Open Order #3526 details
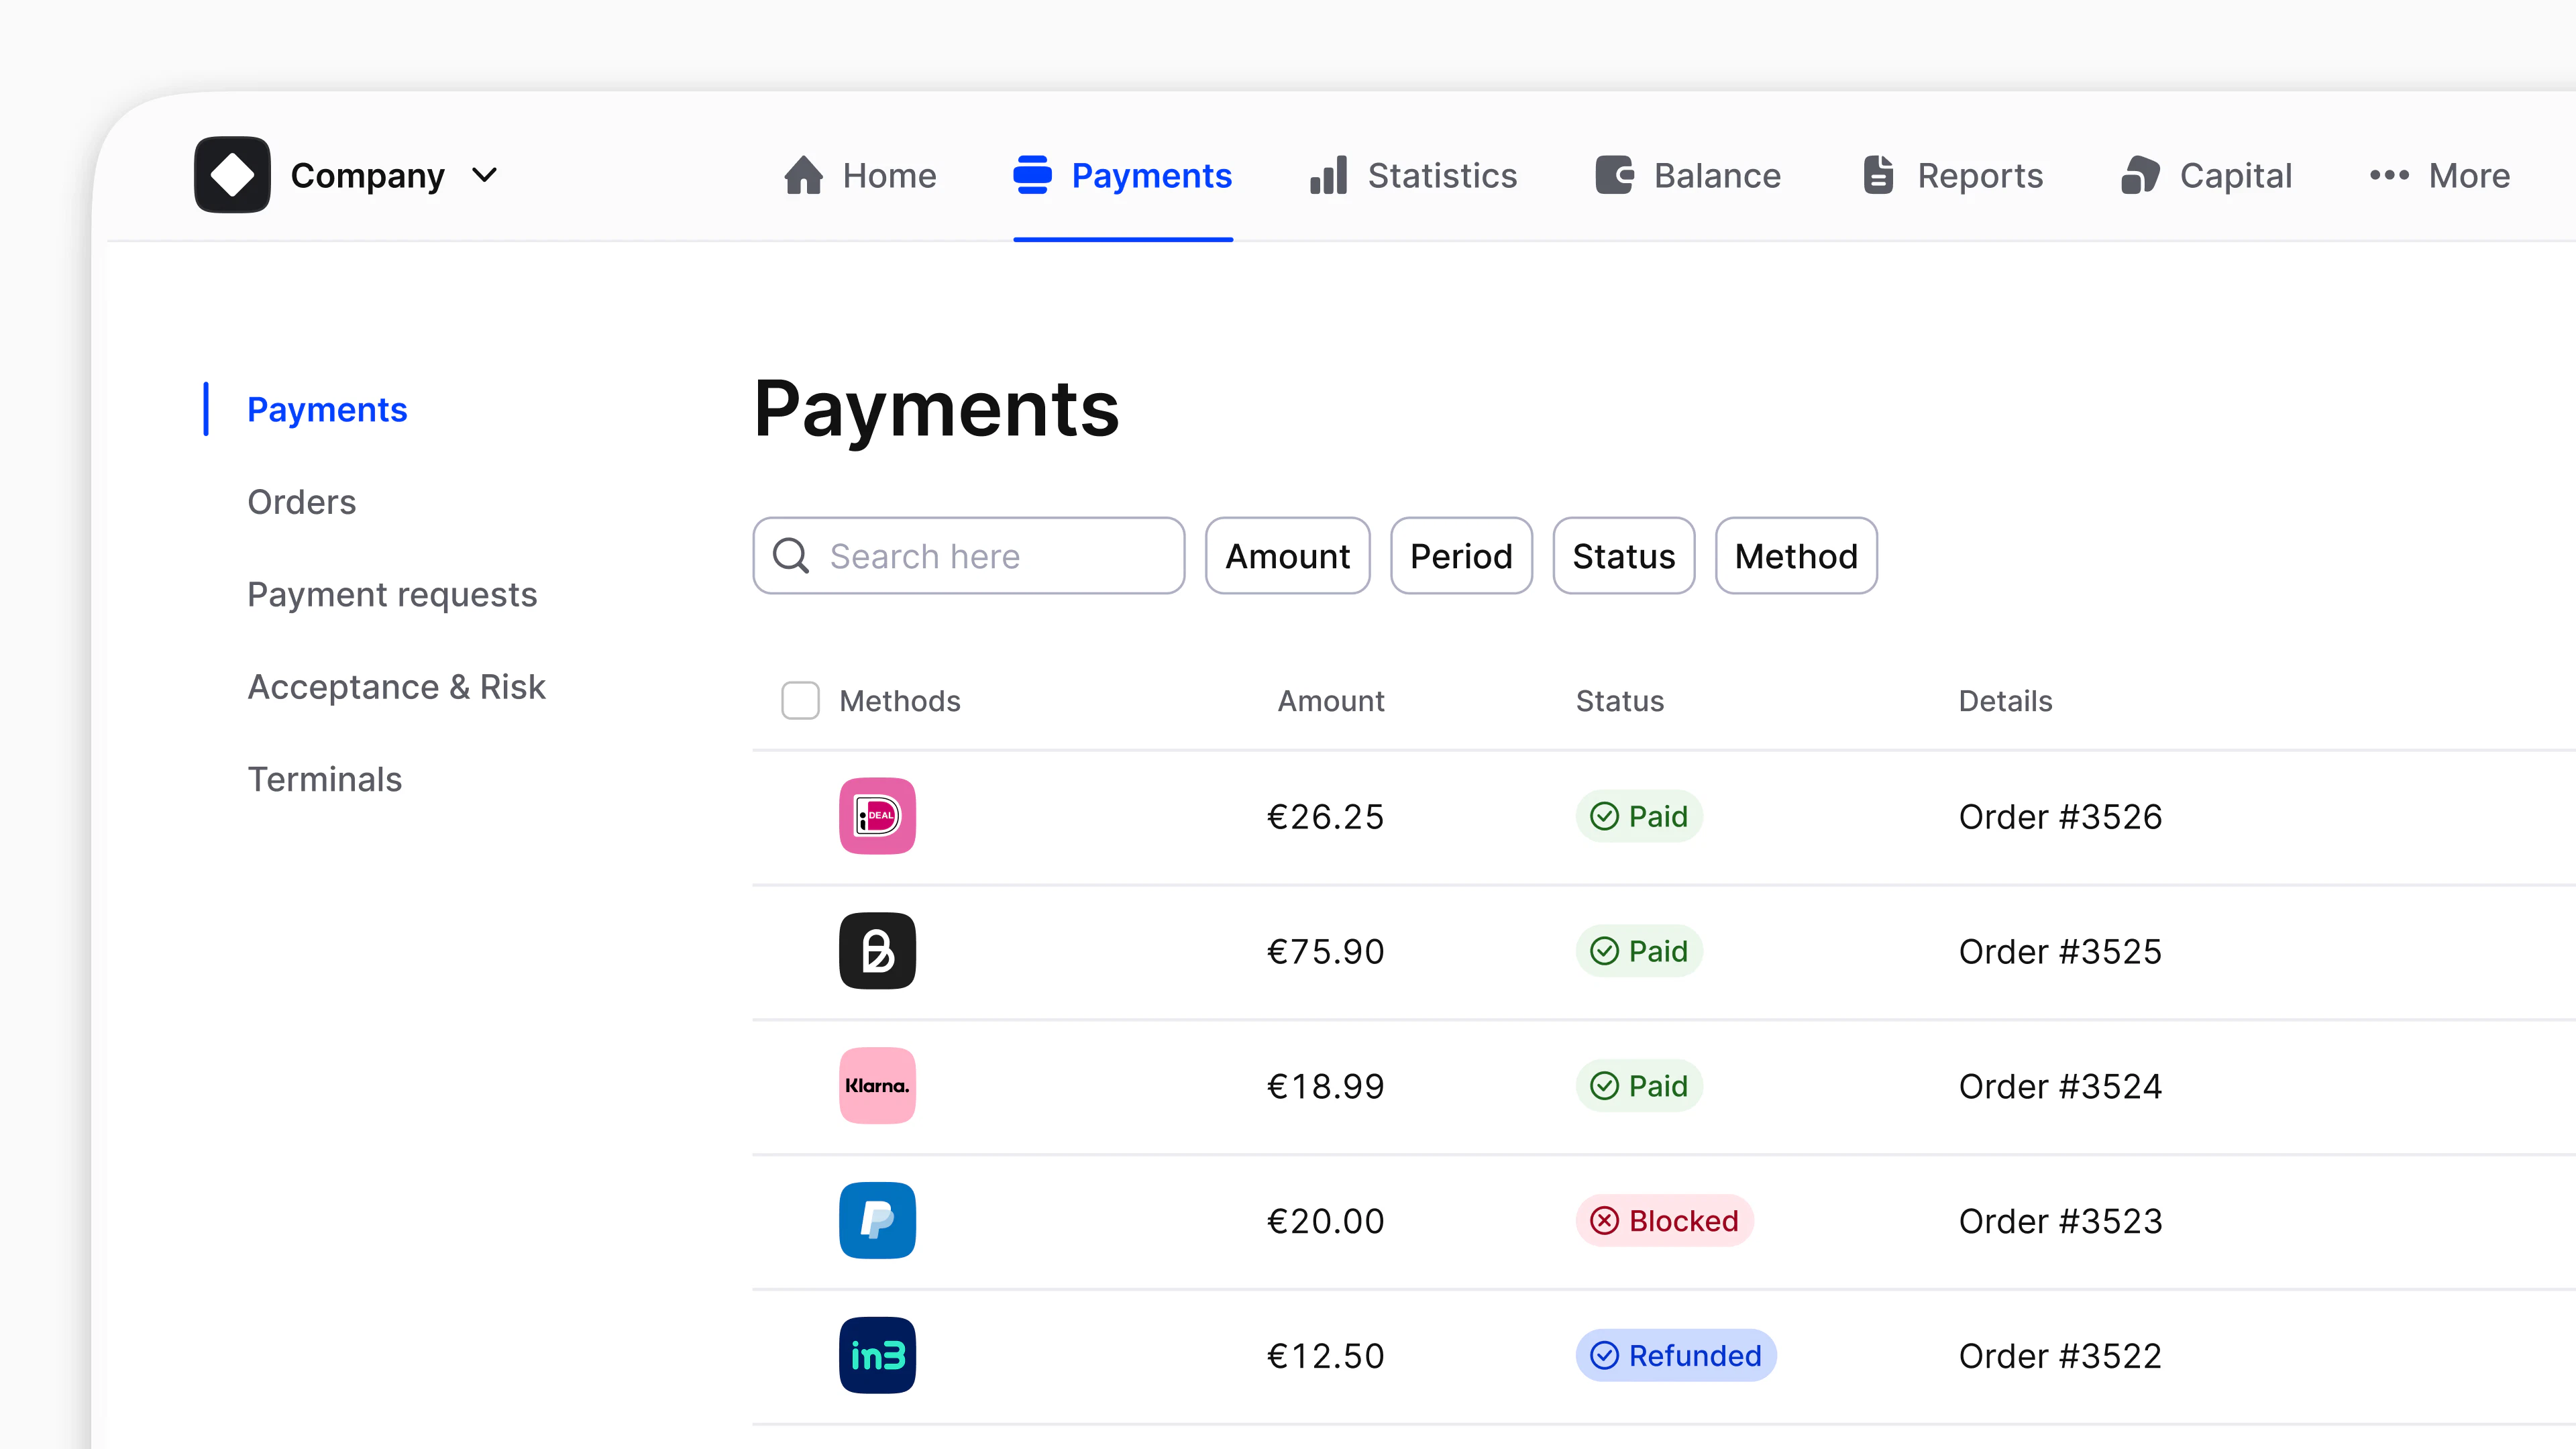Screen dimensions: 2576x1449 (x=2060, y=817)
